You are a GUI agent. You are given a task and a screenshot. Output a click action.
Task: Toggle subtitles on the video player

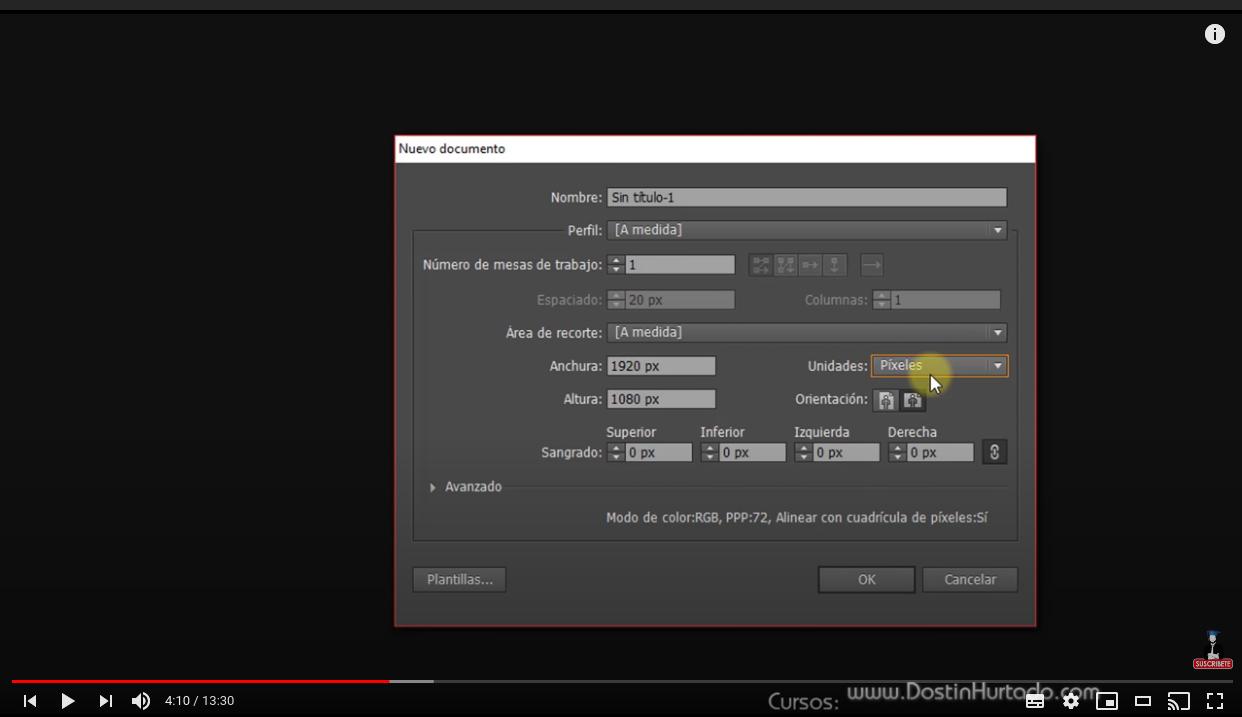1035,701
